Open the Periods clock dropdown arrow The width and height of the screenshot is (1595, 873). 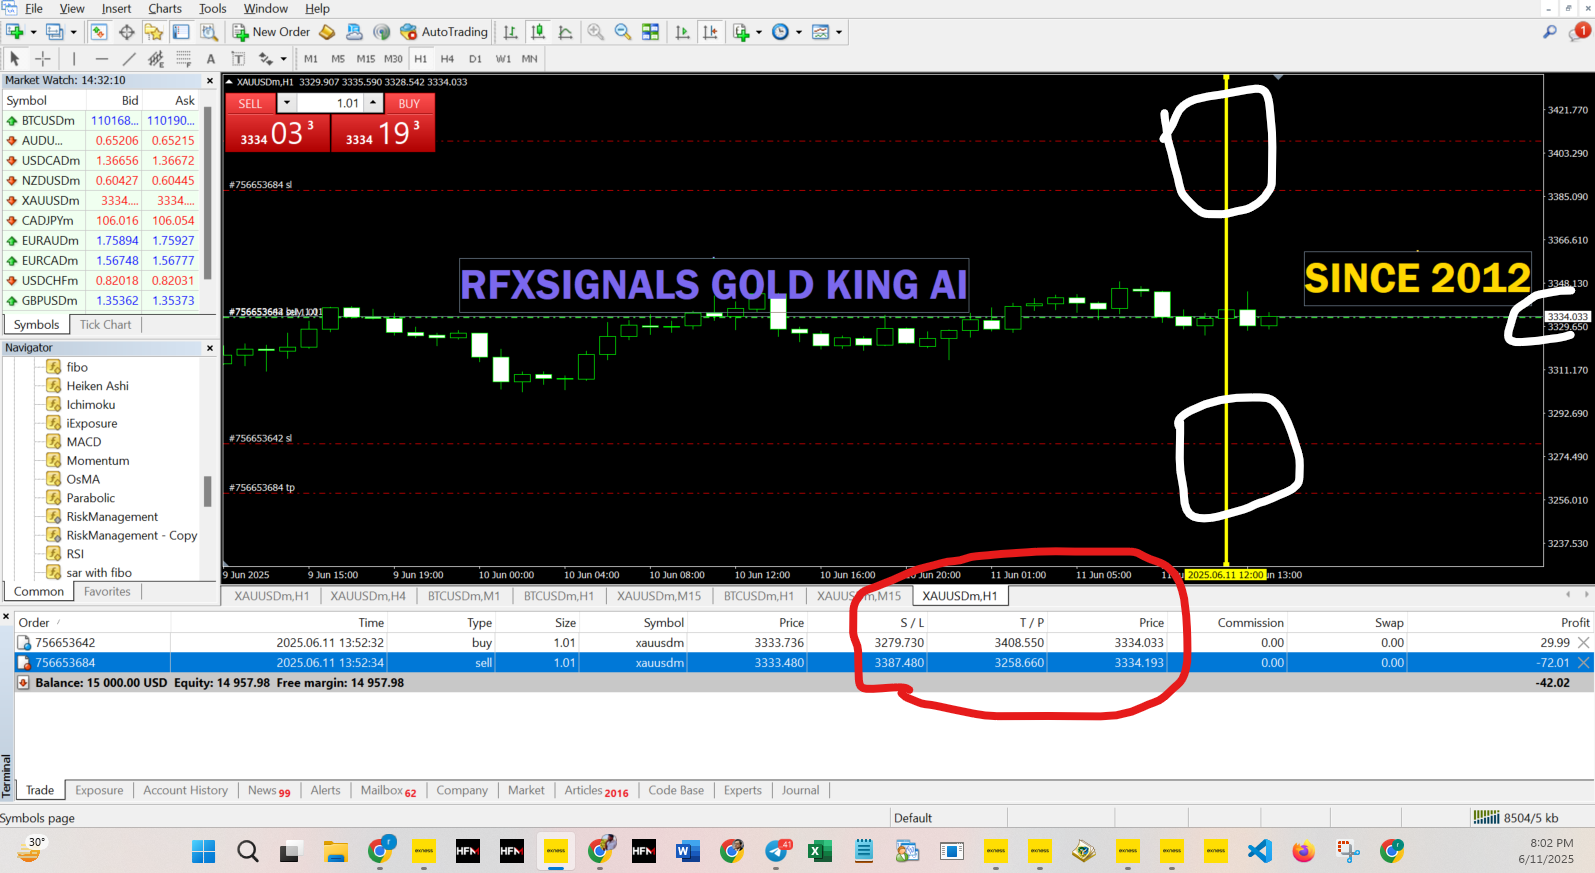point(799,32)
